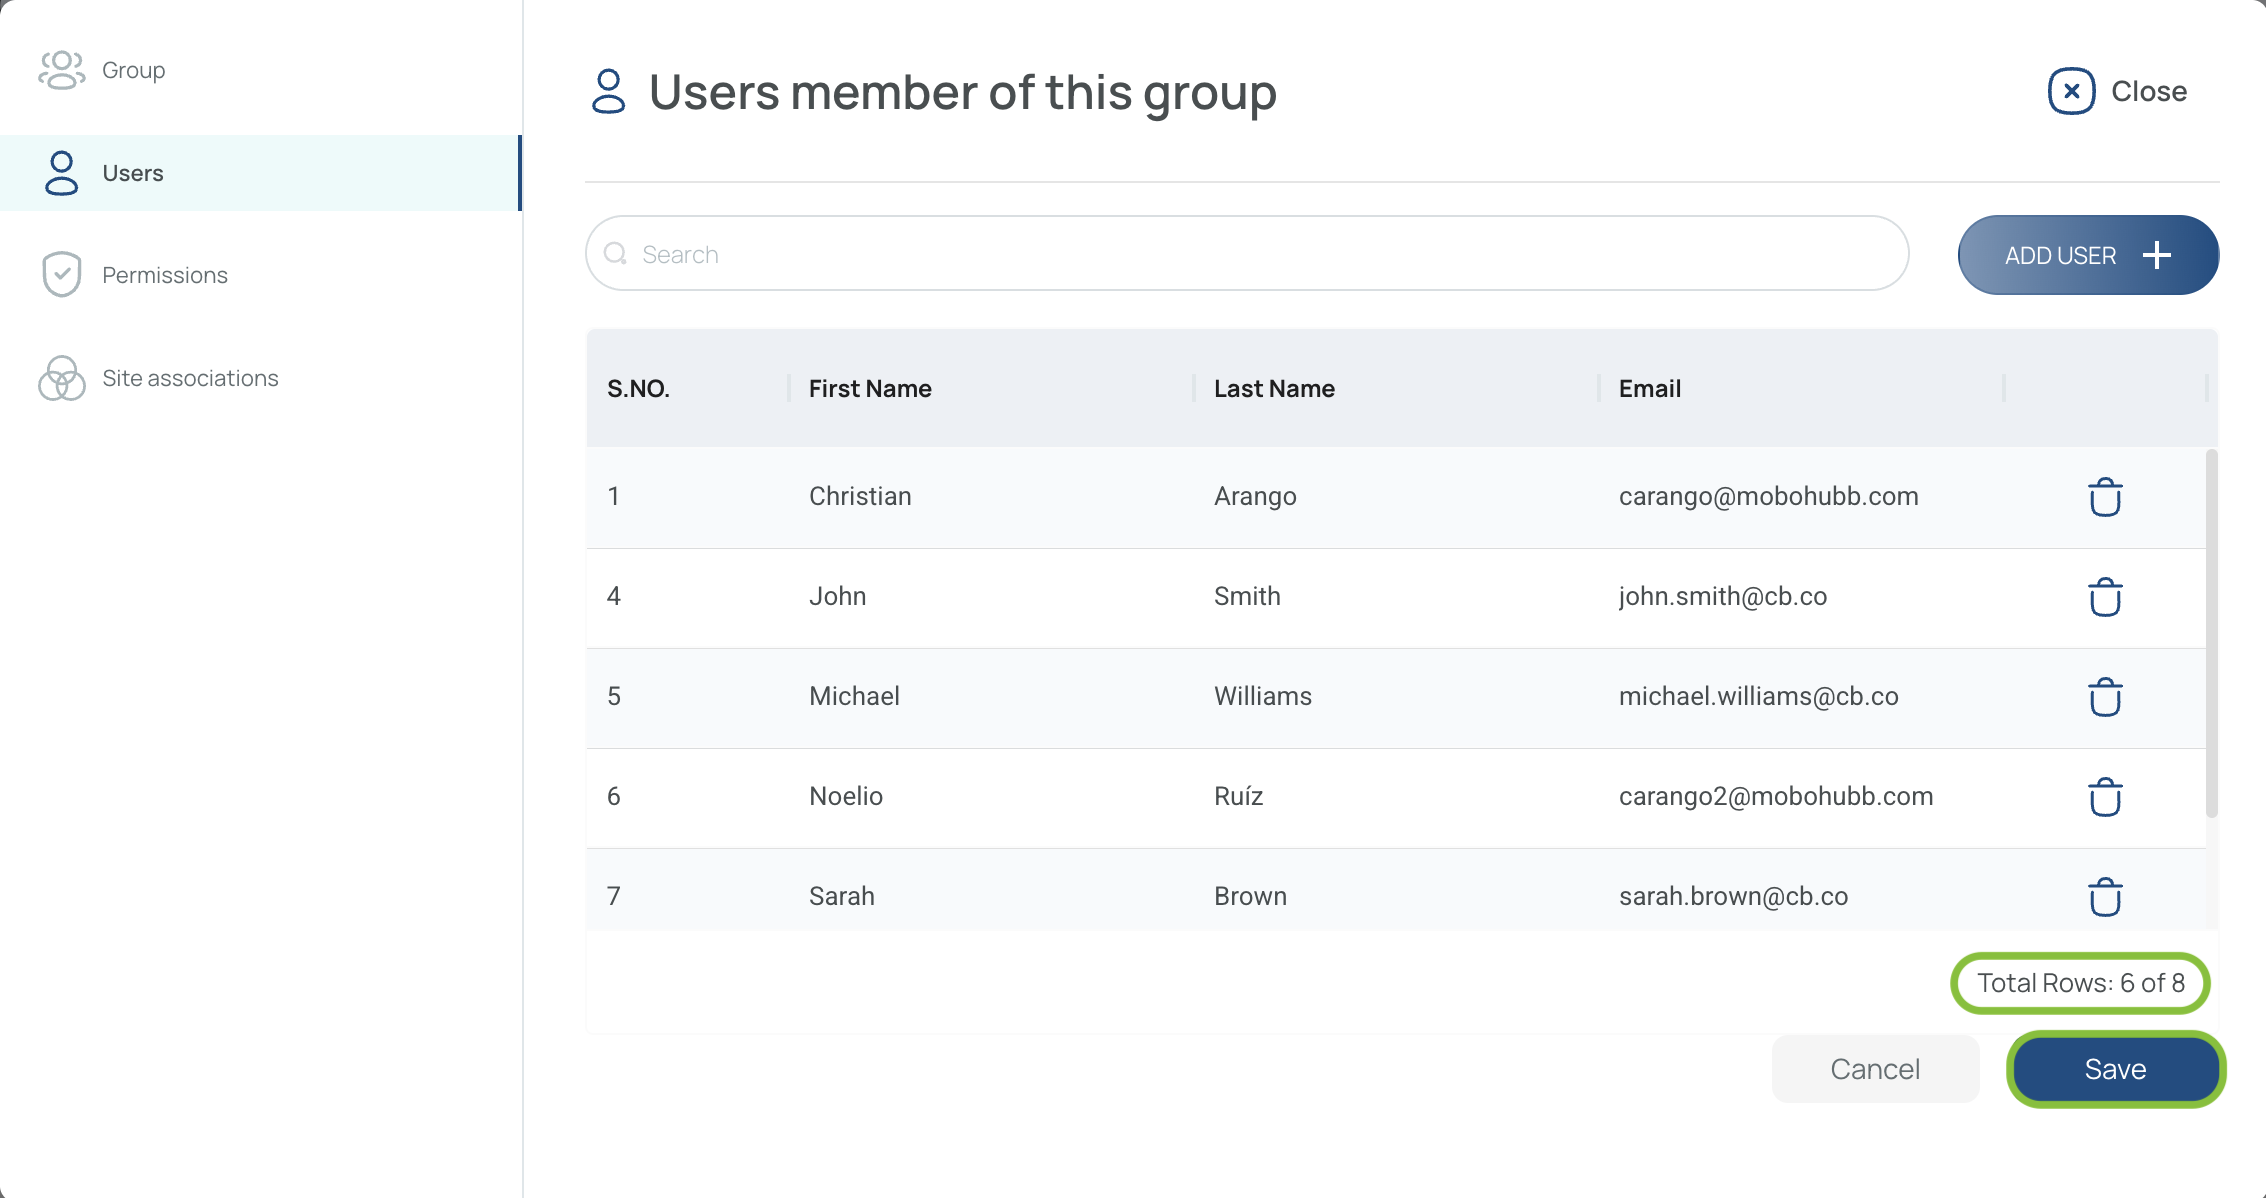The width and height of the screenshot is (2266, 1198).
Task: Click the user icon beside the page title
Action: click(x=608, y=91)
